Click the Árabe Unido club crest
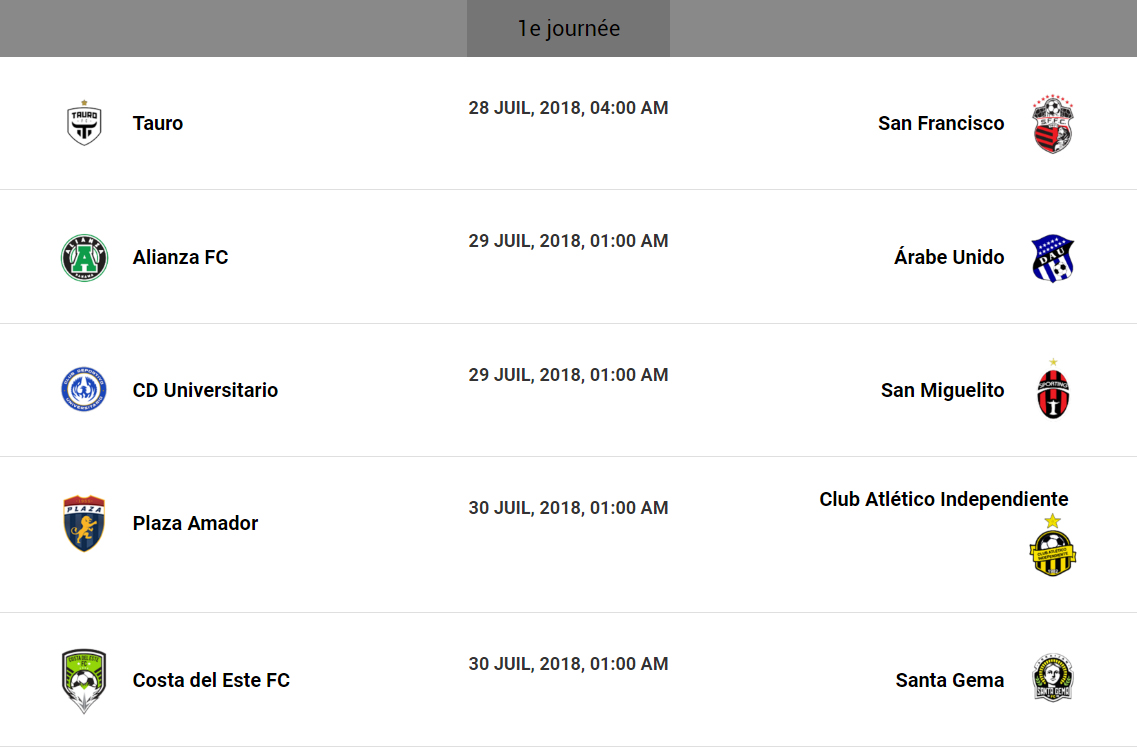The width and height of the screenshot is (1137, 756). coord(1053,258)
